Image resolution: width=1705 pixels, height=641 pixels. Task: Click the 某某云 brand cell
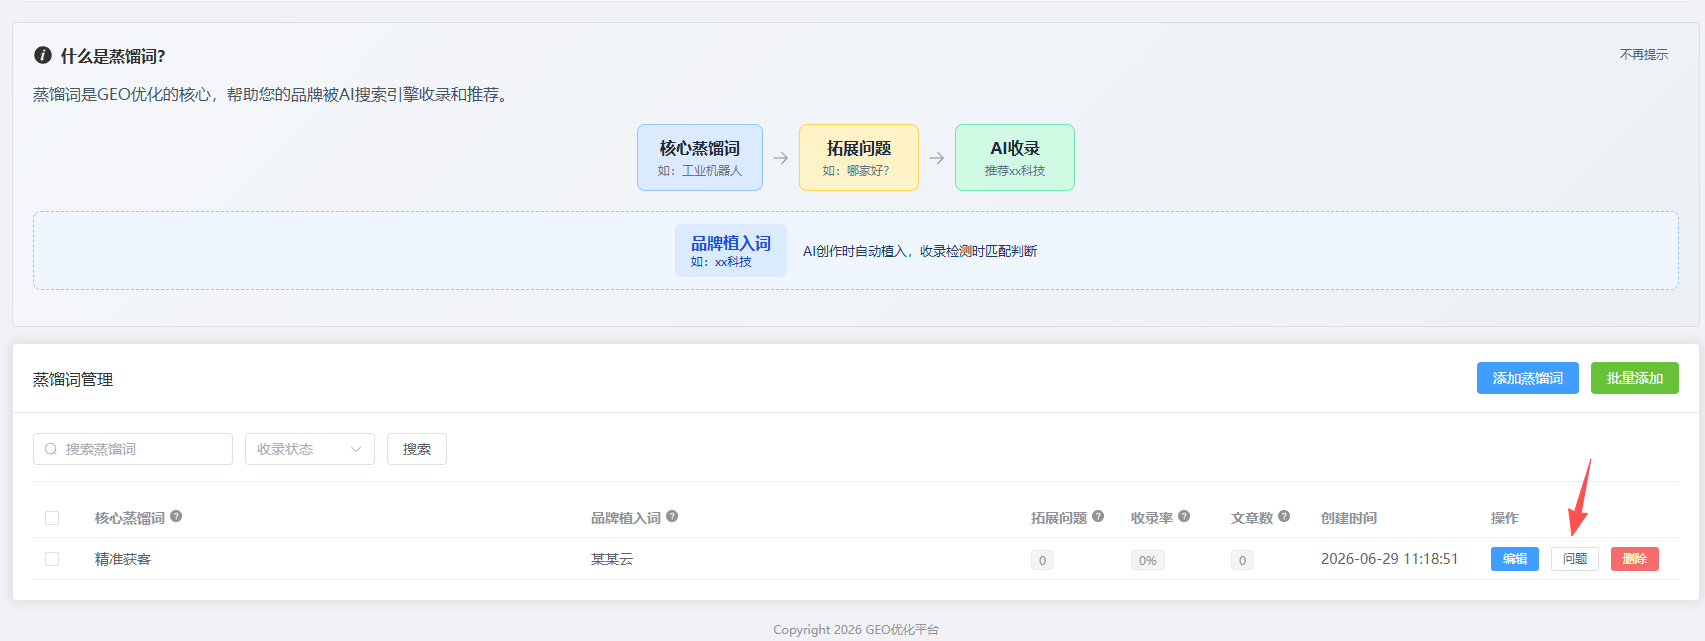pos(612,559)
